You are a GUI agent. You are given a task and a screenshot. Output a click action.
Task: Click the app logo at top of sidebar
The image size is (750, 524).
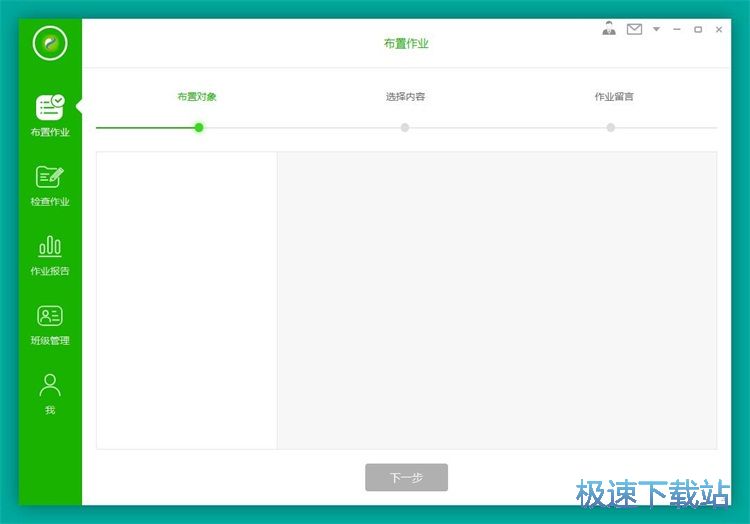50,43
